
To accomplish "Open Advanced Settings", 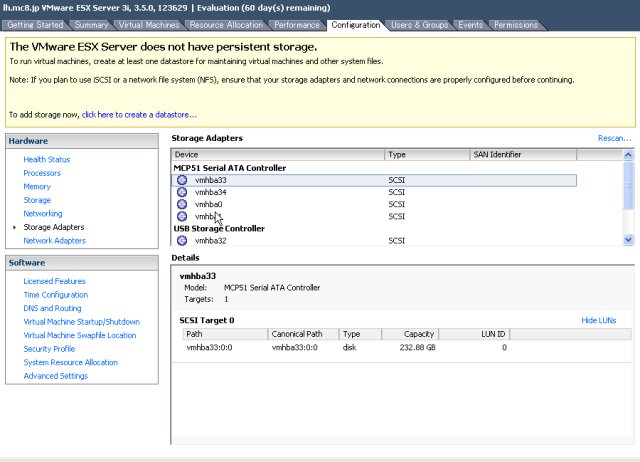I will [x=56, y=376].
